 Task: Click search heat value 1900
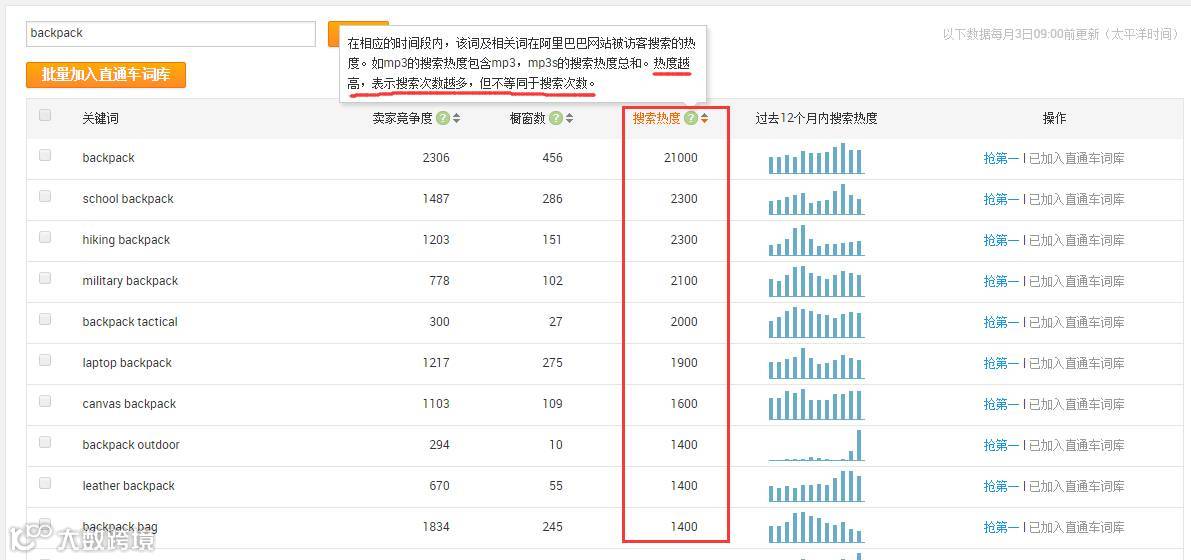(x=684, y=363)
